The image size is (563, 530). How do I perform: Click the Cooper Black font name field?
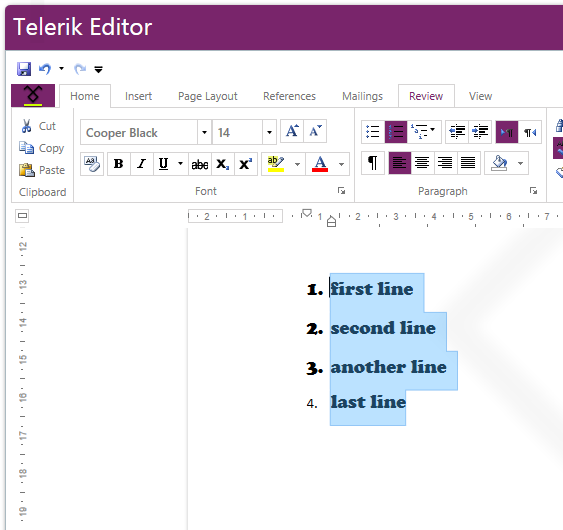[x=139, y=132]
